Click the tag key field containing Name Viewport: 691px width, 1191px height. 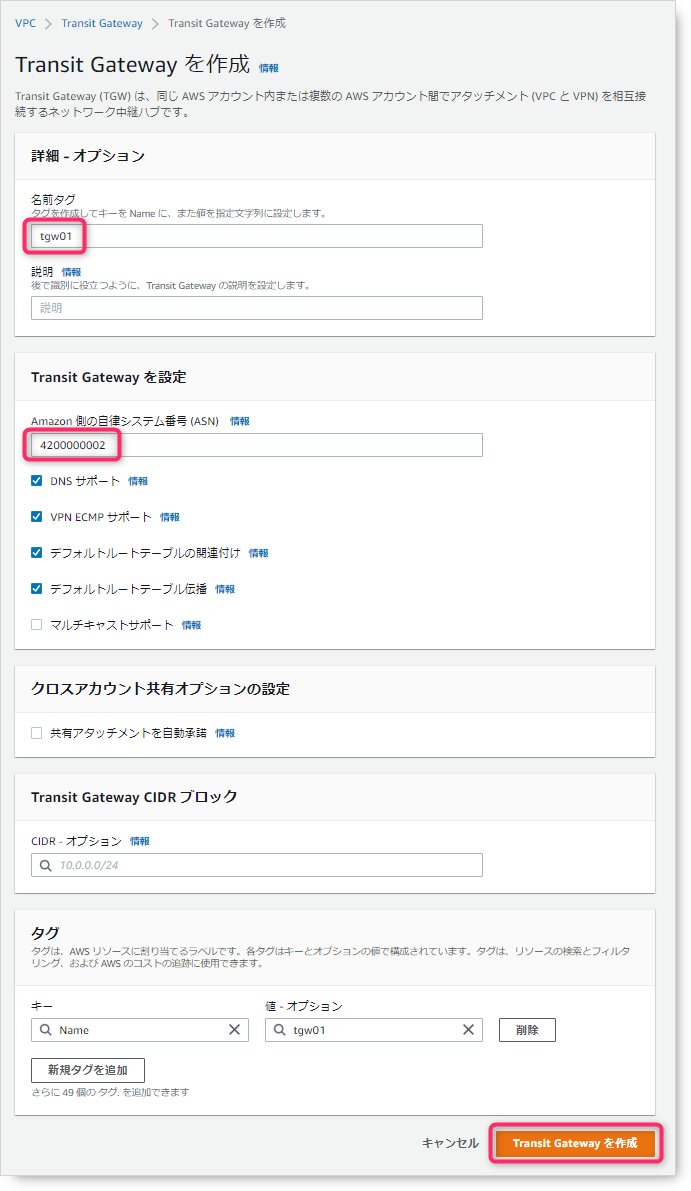tap(140, 1030)
